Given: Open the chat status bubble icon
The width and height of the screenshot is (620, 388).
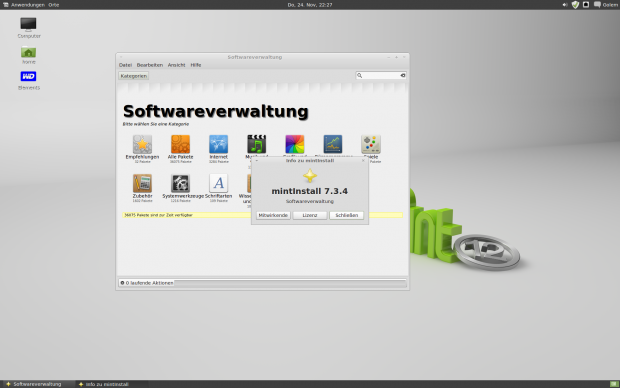Looking at the screenshot, I should pos(597,5).
